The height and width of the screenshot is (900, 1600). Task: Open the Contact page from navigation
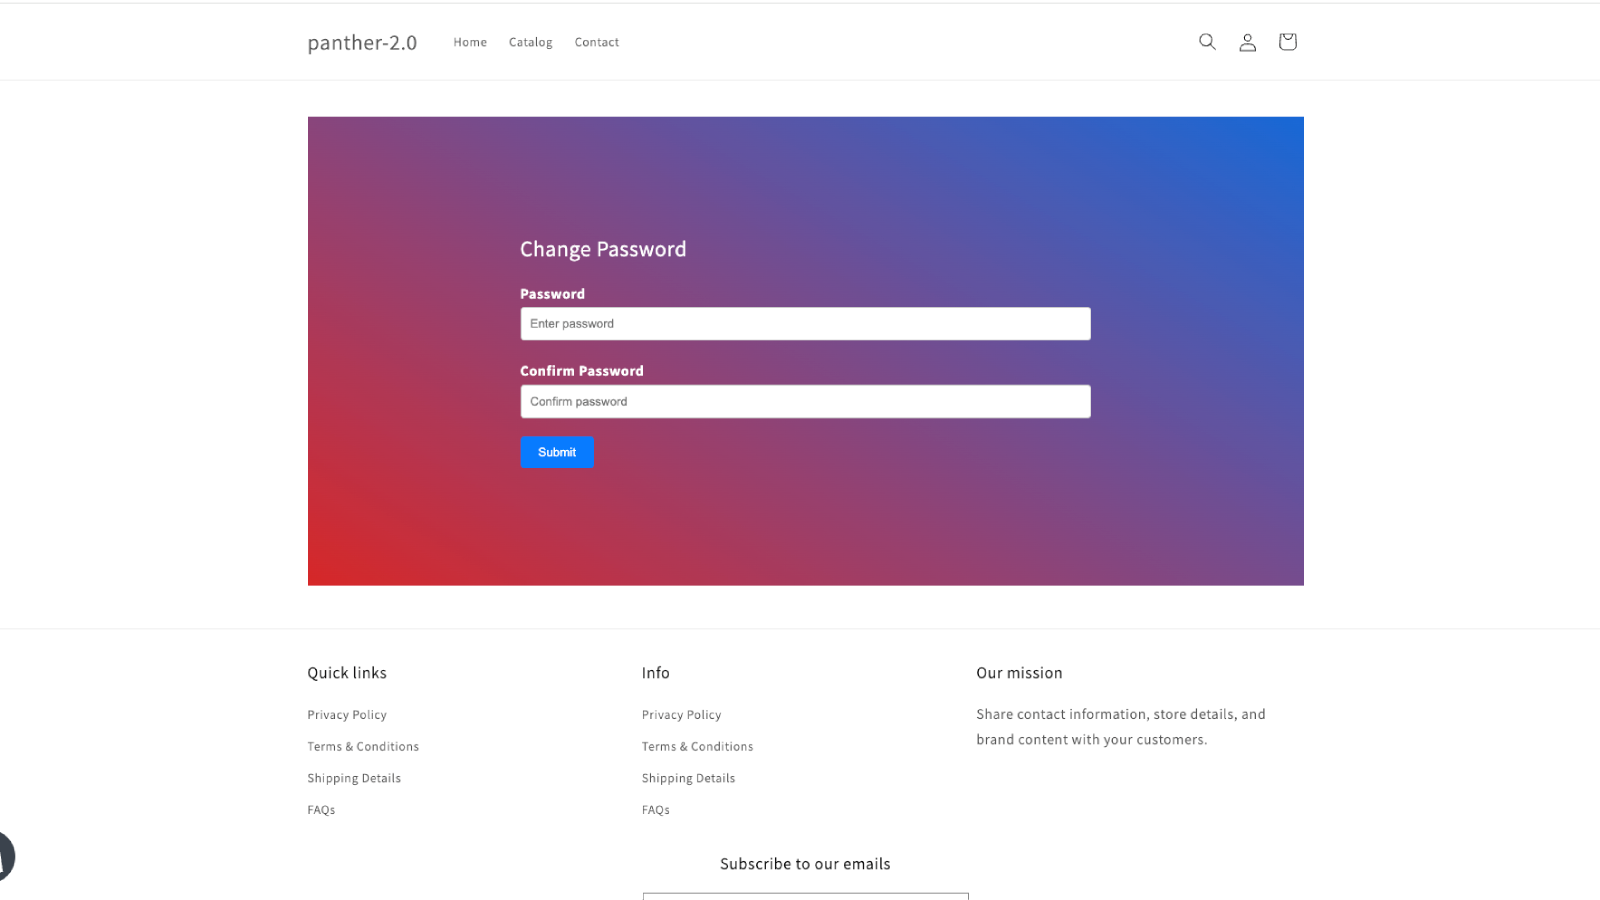pos(596,42)
